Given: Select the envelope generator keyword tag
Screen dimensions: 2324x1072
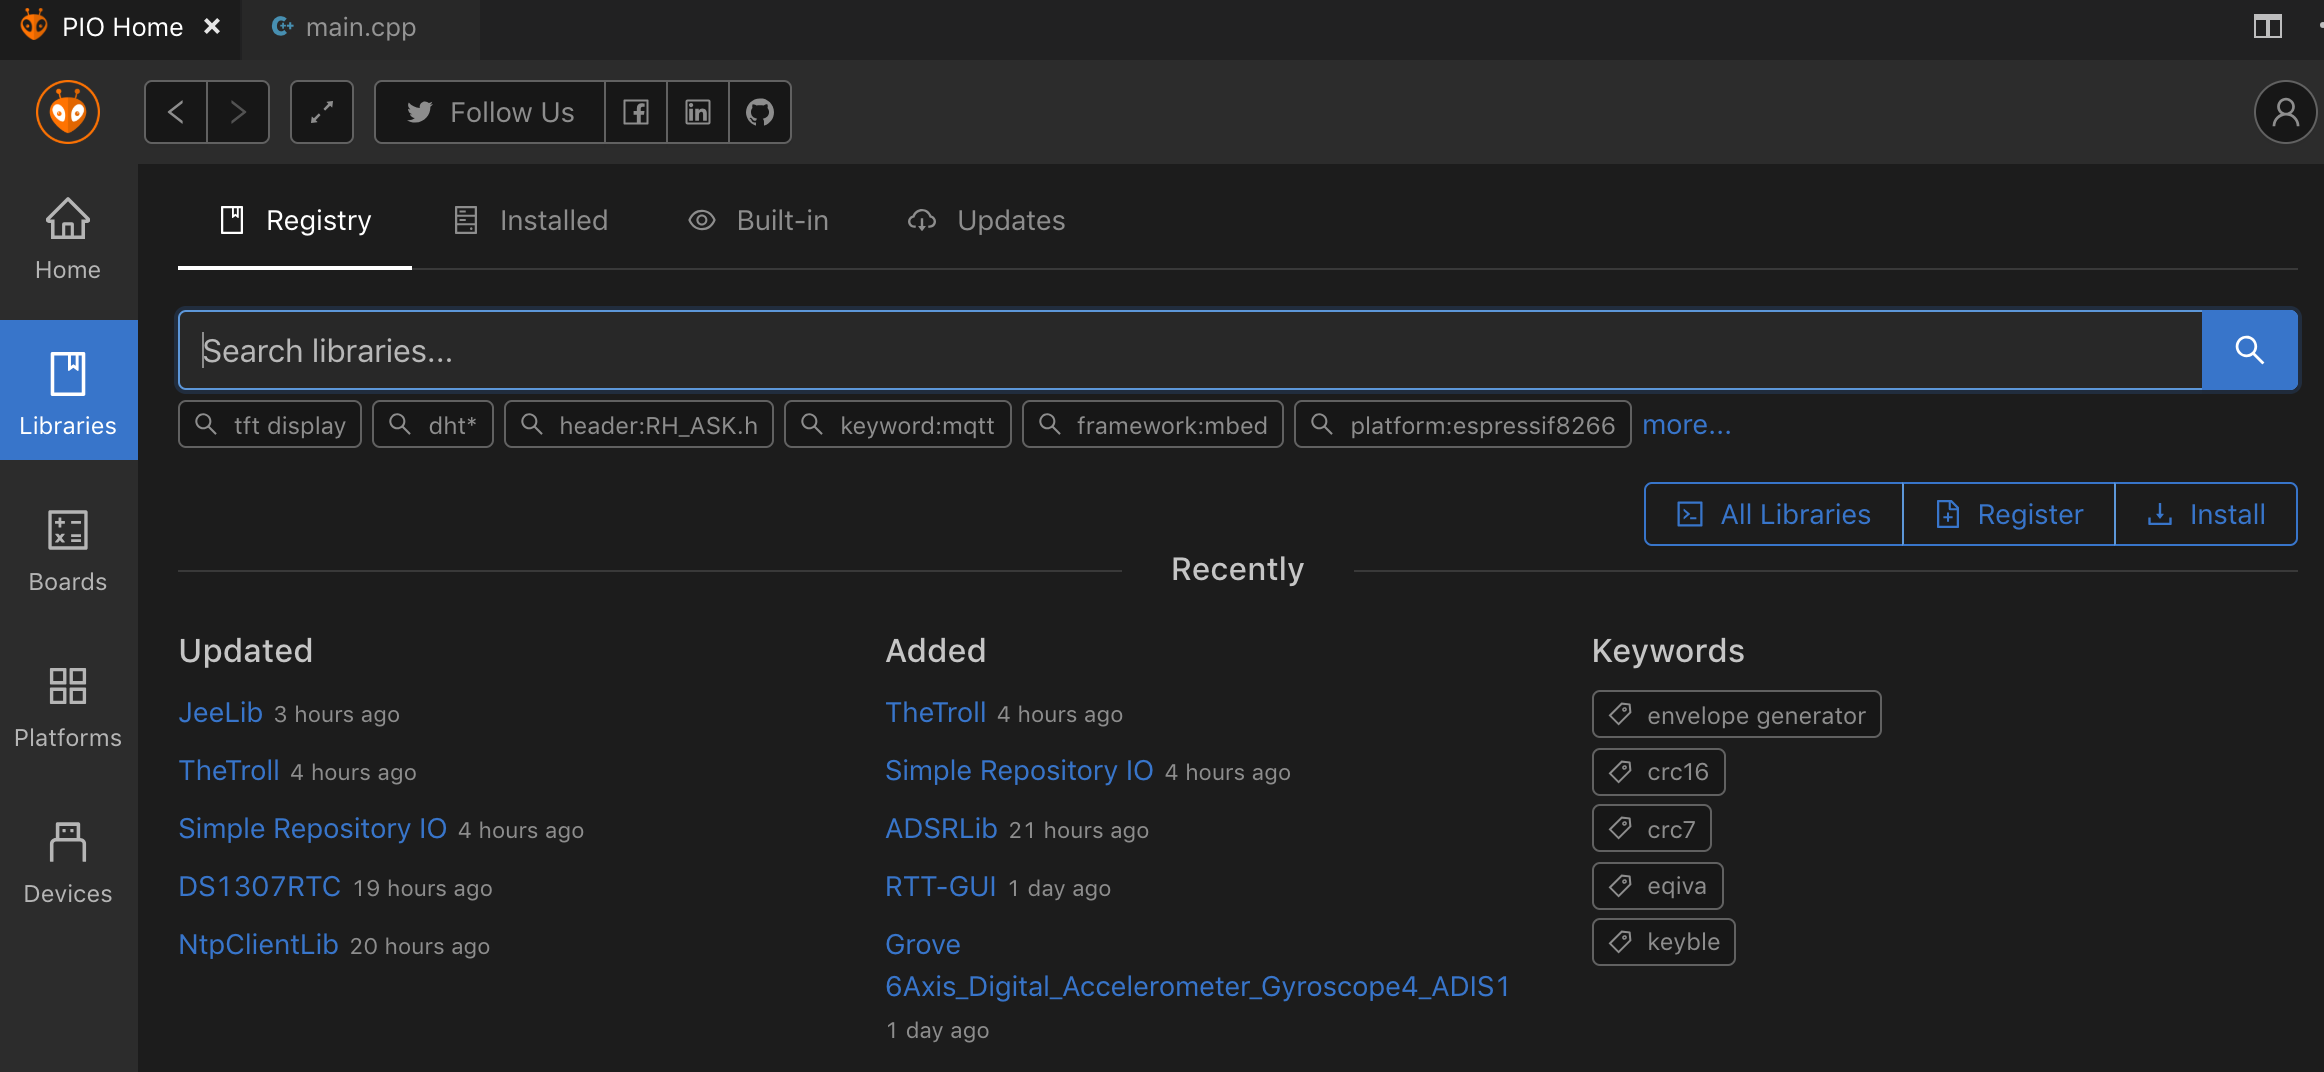Looking at the screenshot, I should tap(1736, 715).
